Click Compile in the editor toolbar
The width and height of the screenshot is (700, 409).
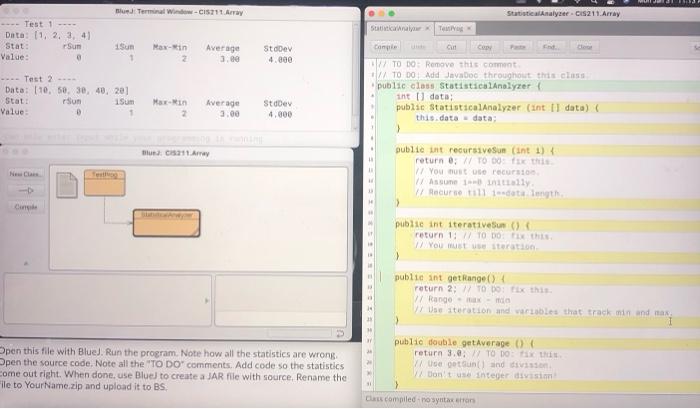385,47
